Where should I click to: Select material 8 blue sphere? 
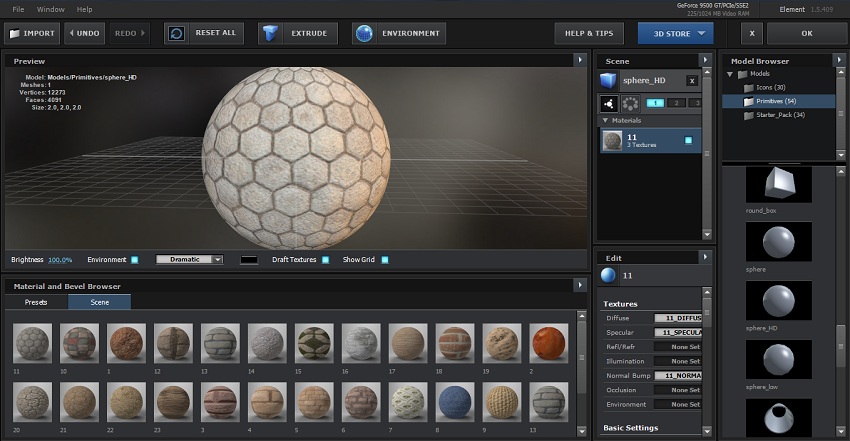pos(455,401)
